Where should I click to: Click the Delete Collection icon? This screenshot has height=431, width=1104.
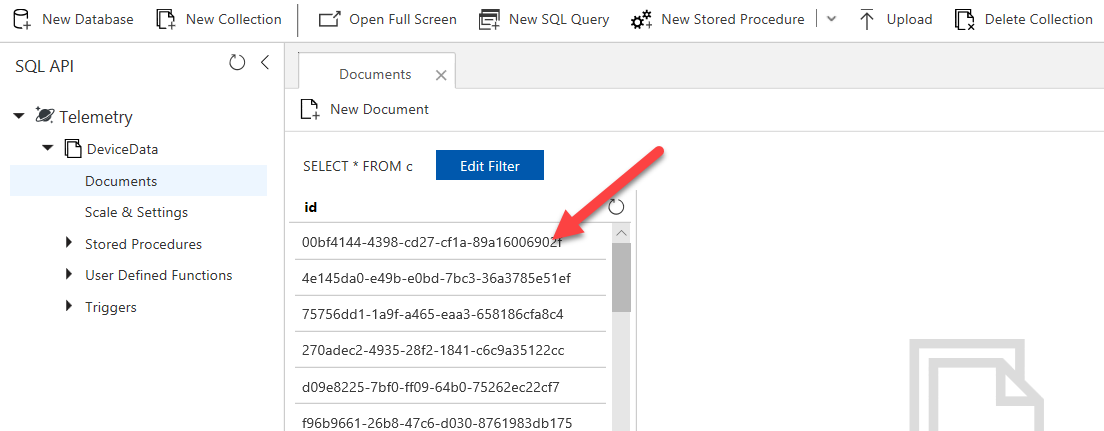pyautogui.click(x=965, y=19)
